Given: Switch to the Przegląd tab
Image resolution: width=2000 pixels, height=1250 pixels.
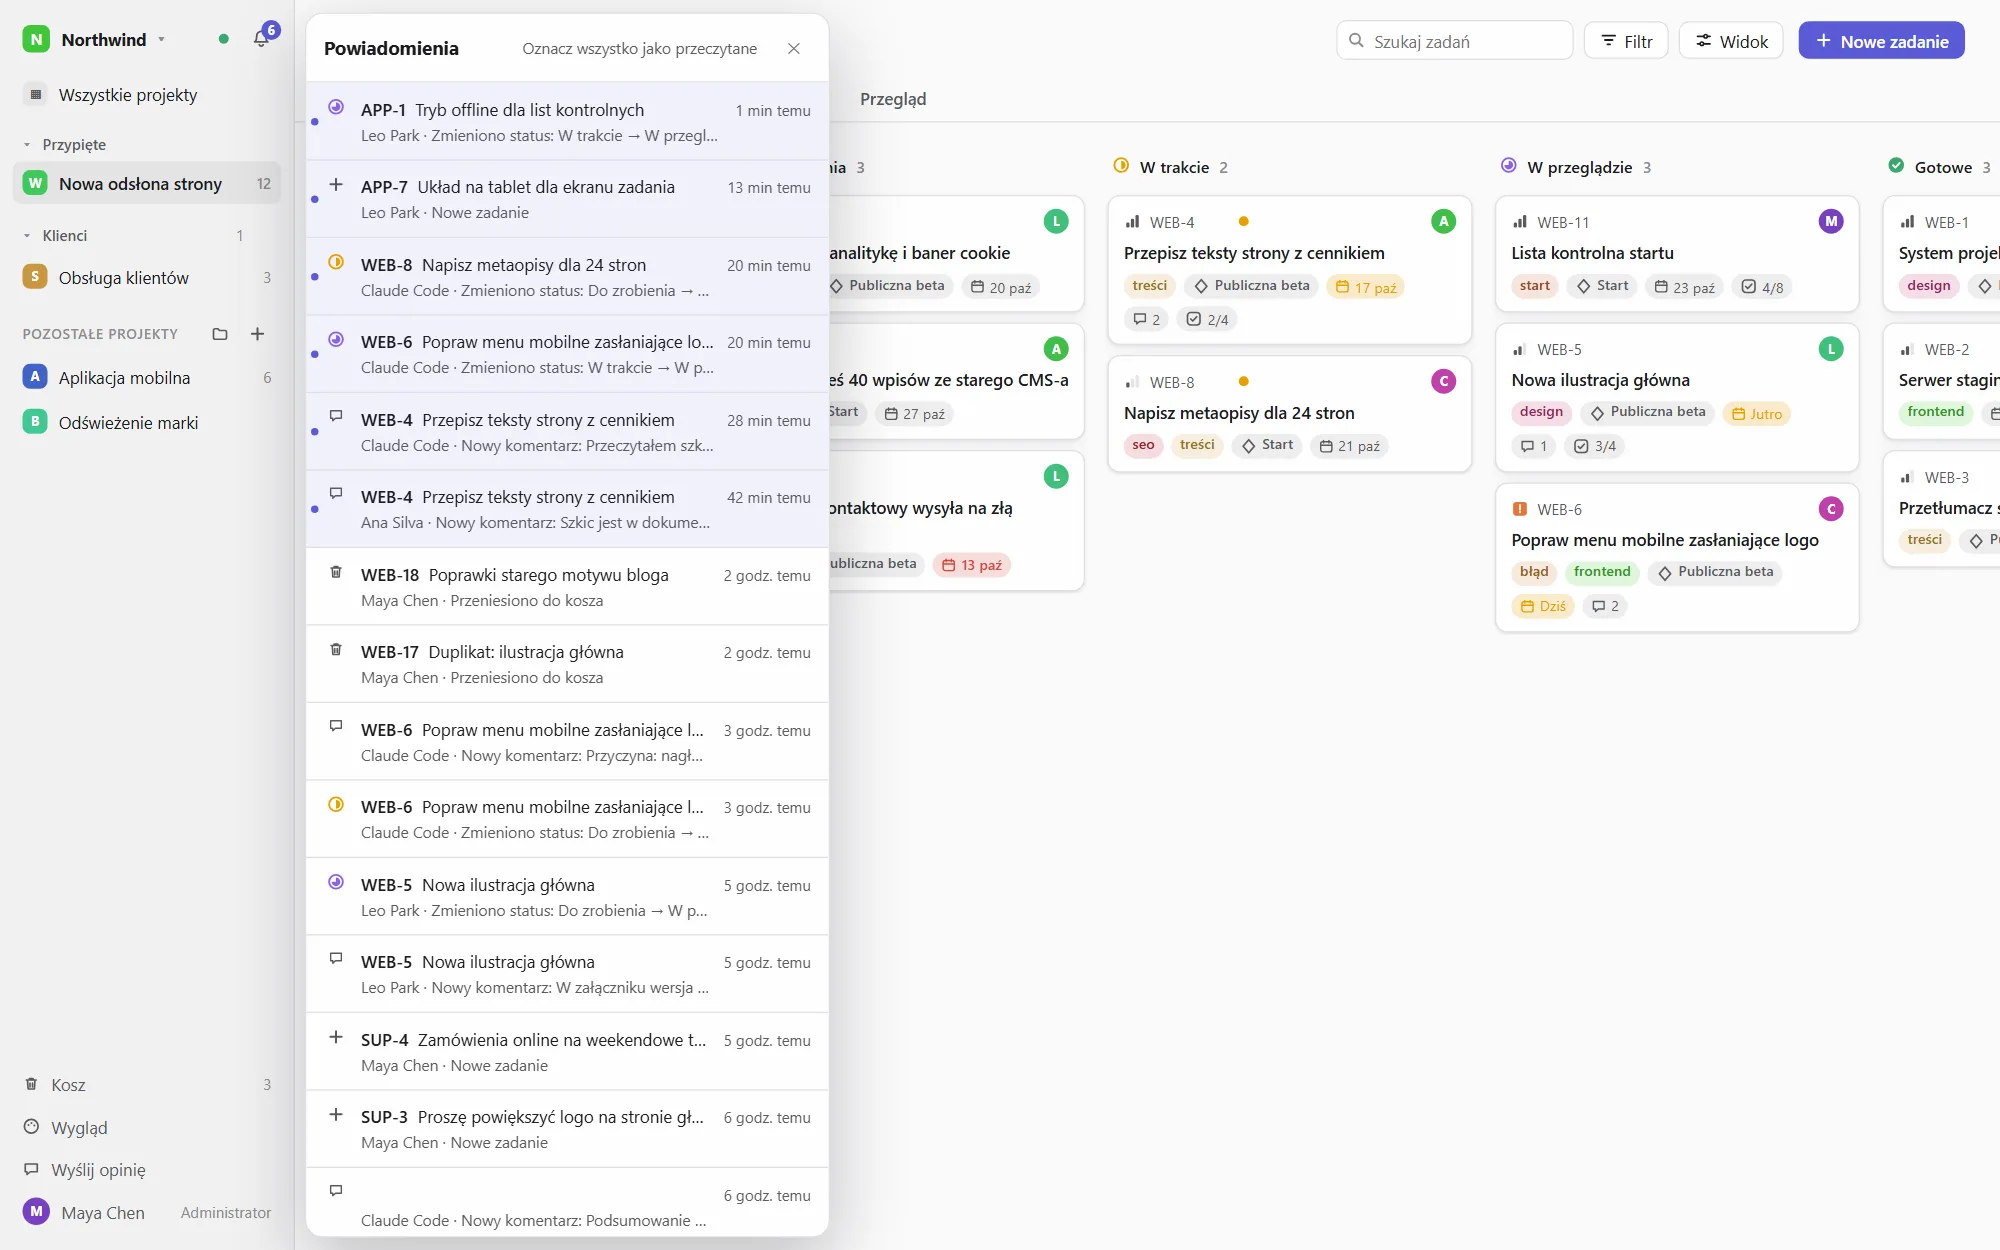Looking at the screenshot, I should 893,99.
